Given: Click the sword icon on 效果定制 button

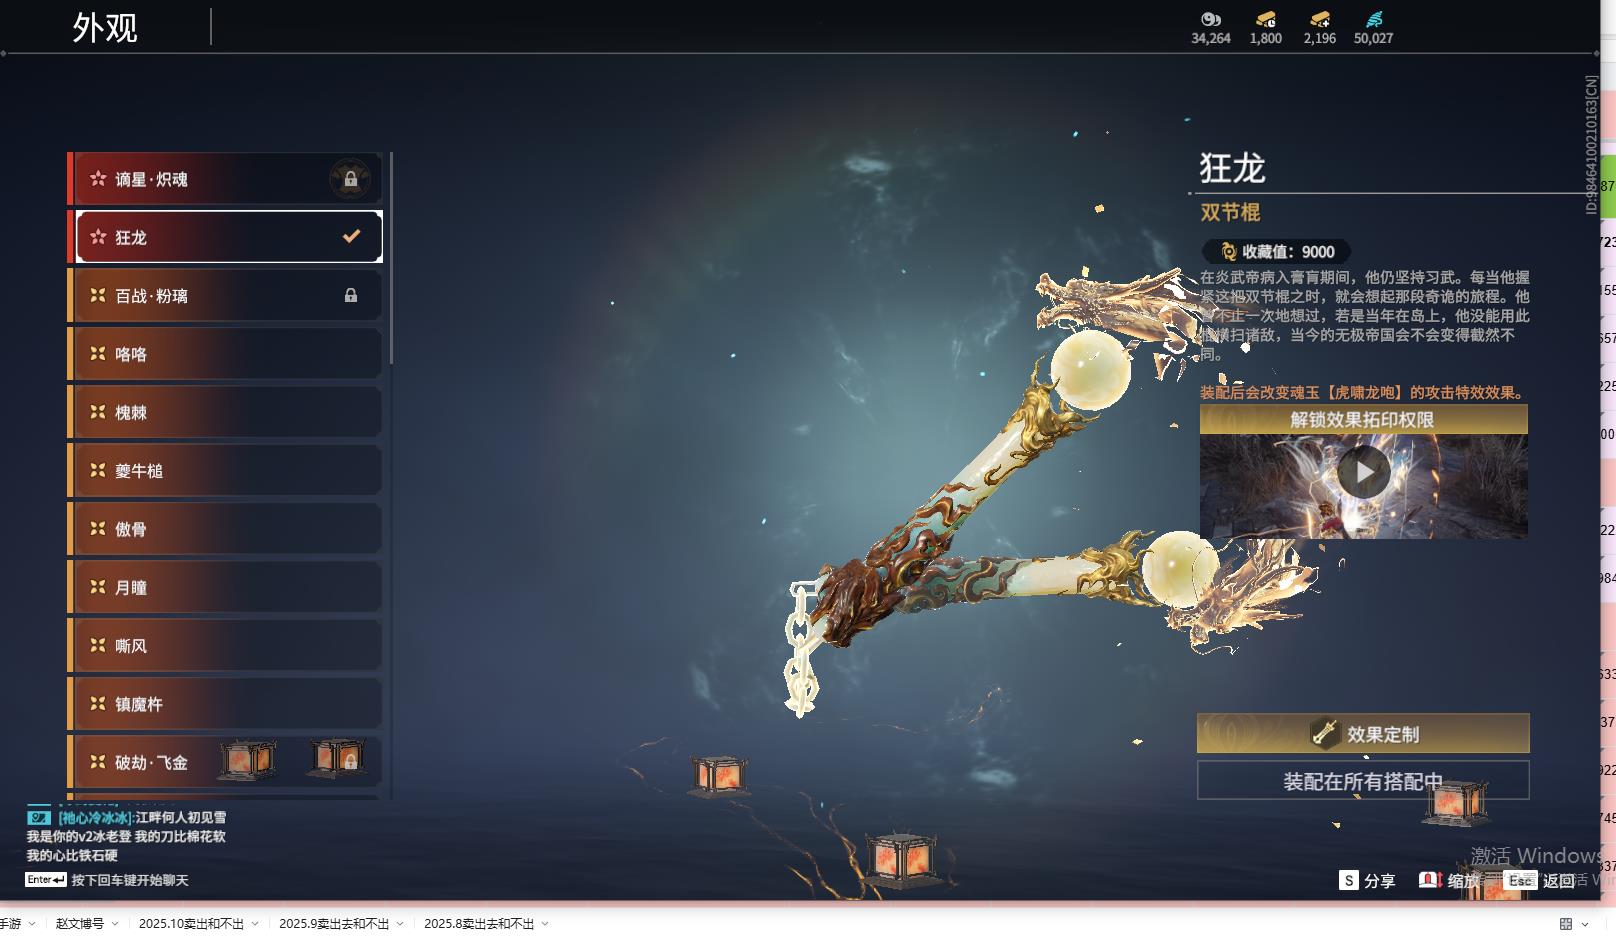Looking at the screenshot, I should [x=1325, y=733].
